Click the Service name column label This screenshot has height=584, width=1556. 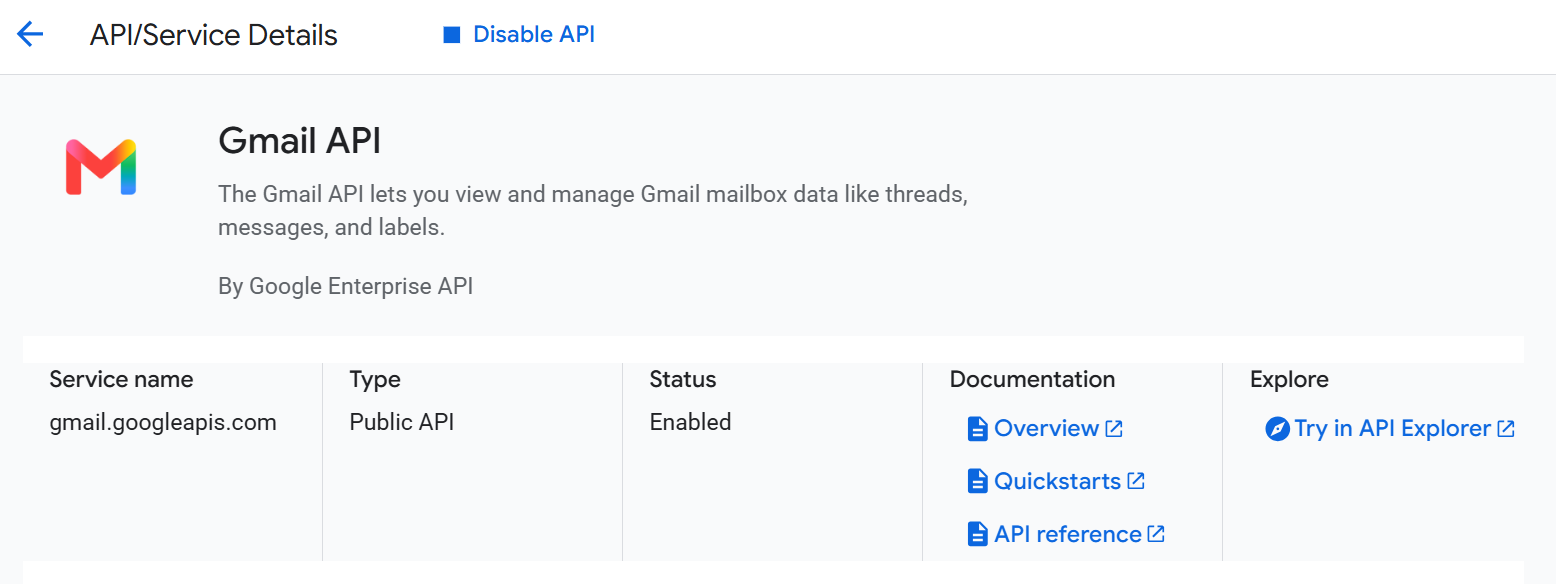coord(121,380)
